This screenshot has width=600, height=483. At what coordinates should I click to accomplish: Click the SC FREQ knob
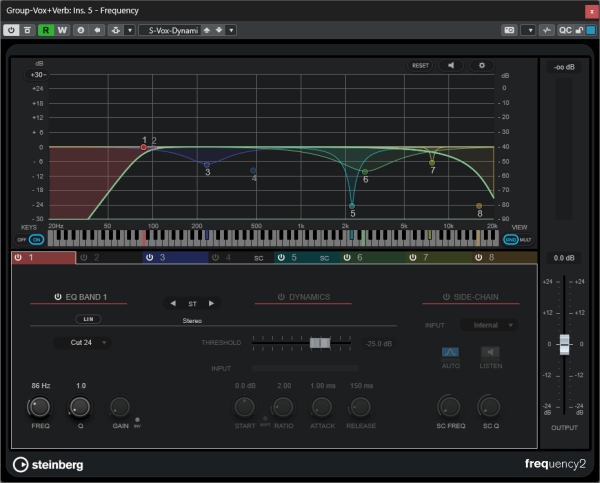coord(450,406)
